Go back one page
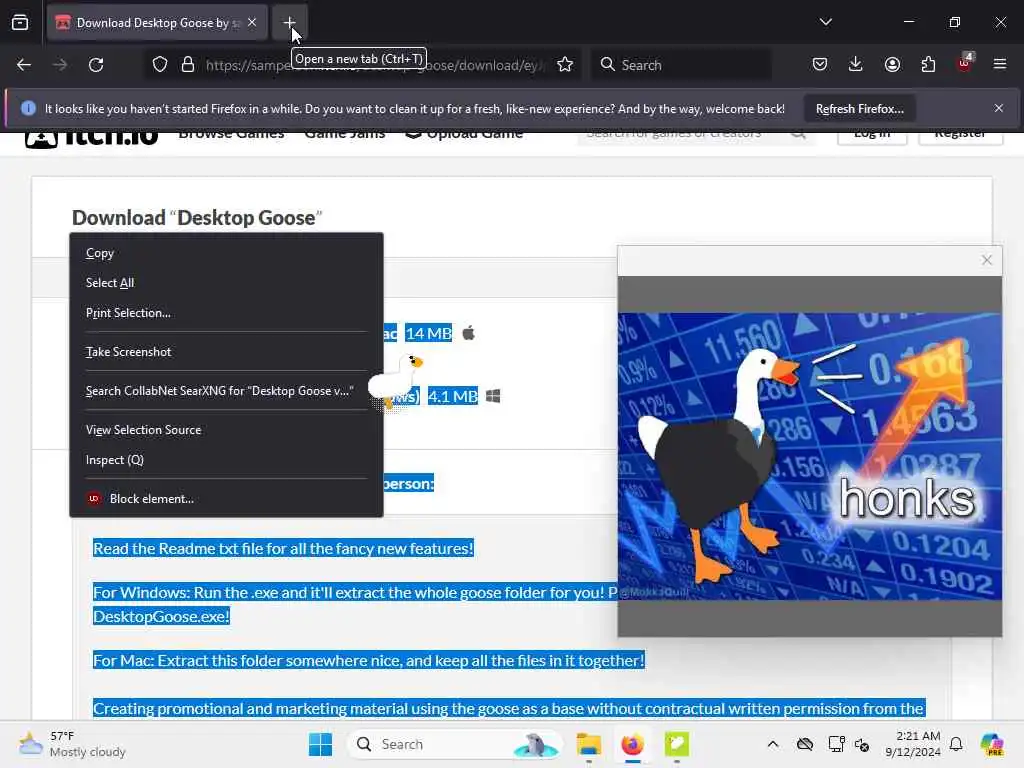 (24, 65)
